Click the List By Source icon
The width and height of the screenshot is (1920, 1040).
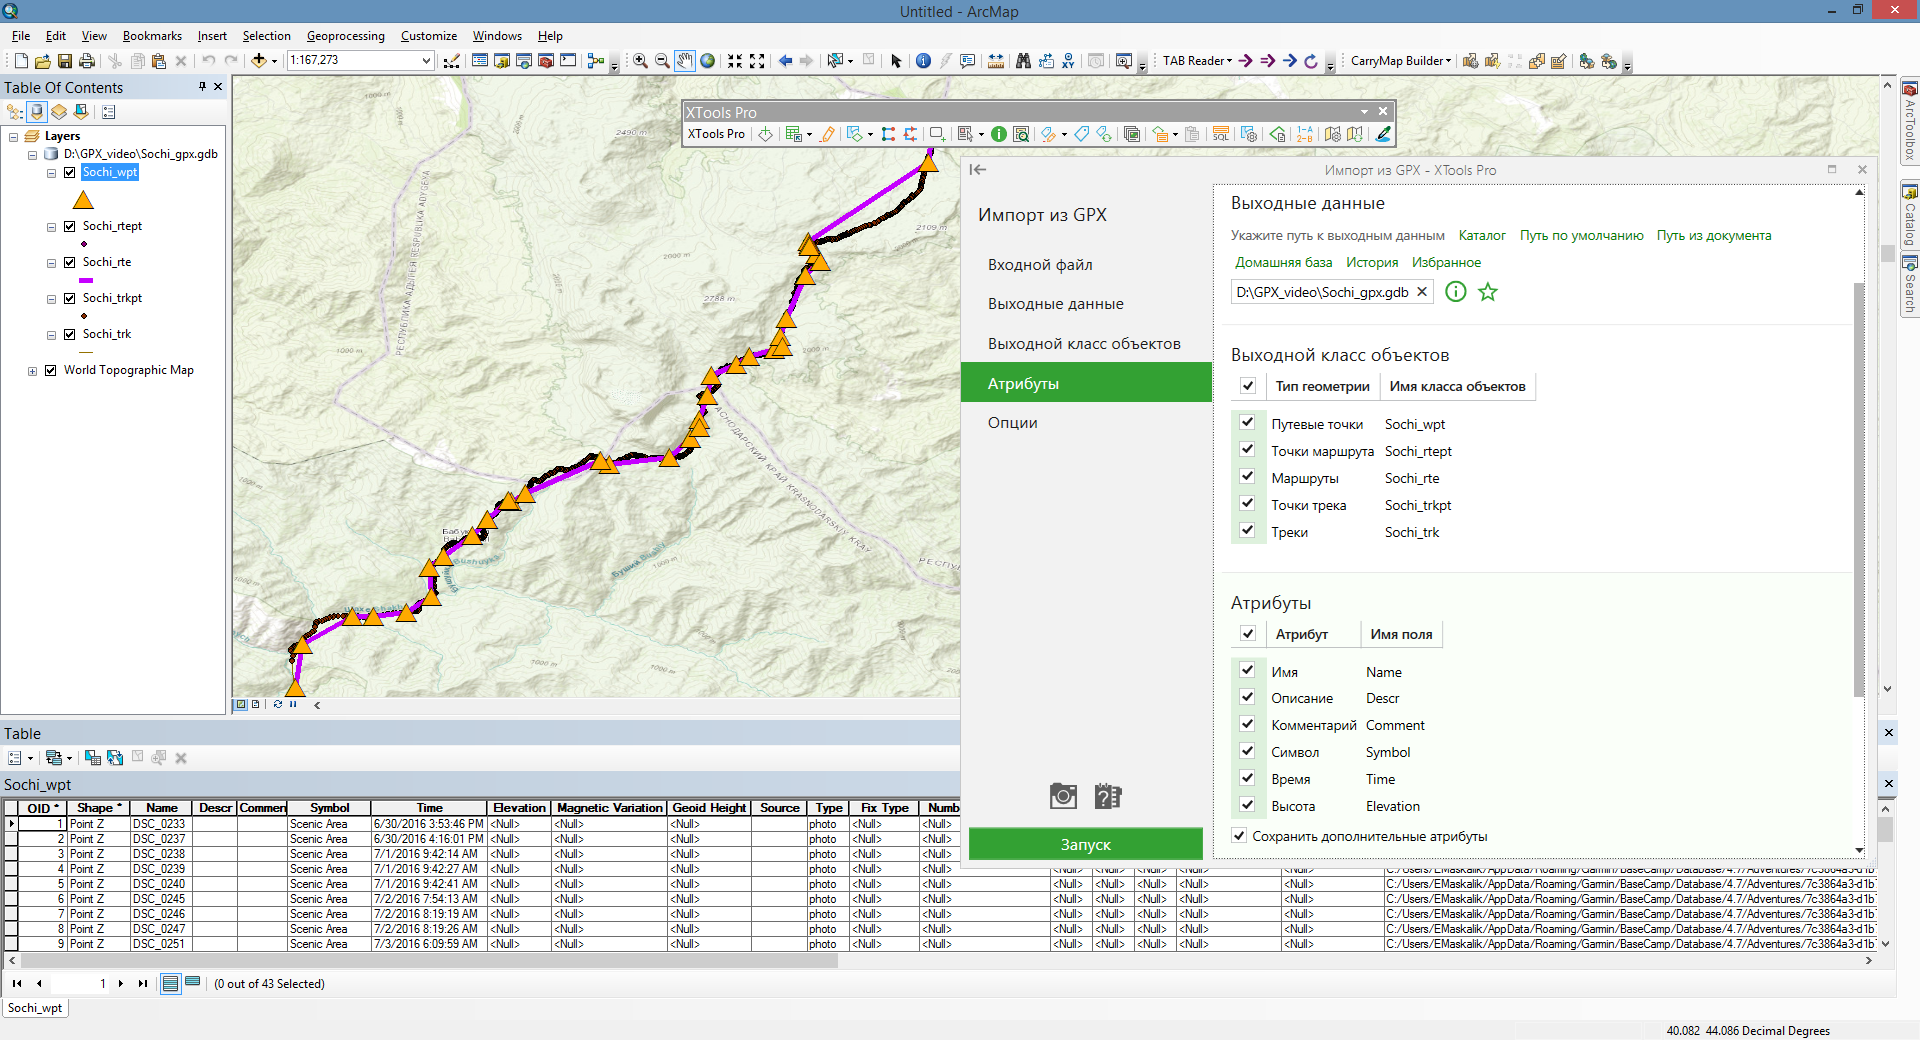(x=37, y=112)
